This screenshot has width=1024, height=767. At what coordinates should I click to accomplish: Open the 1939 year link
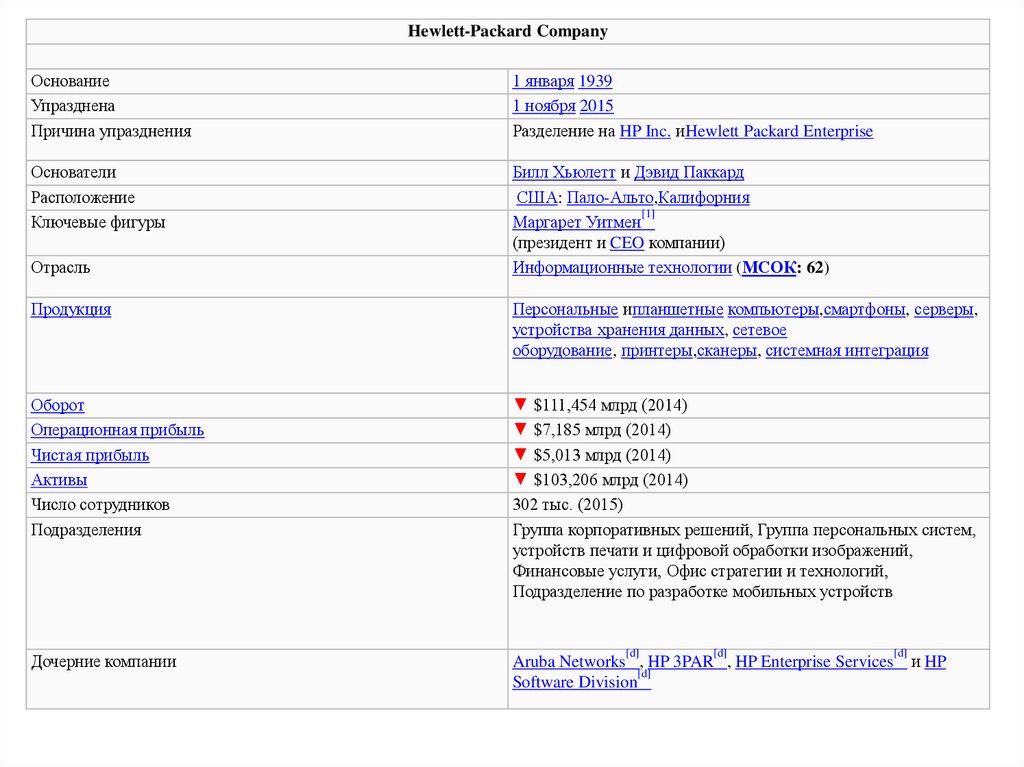point(595,81)
